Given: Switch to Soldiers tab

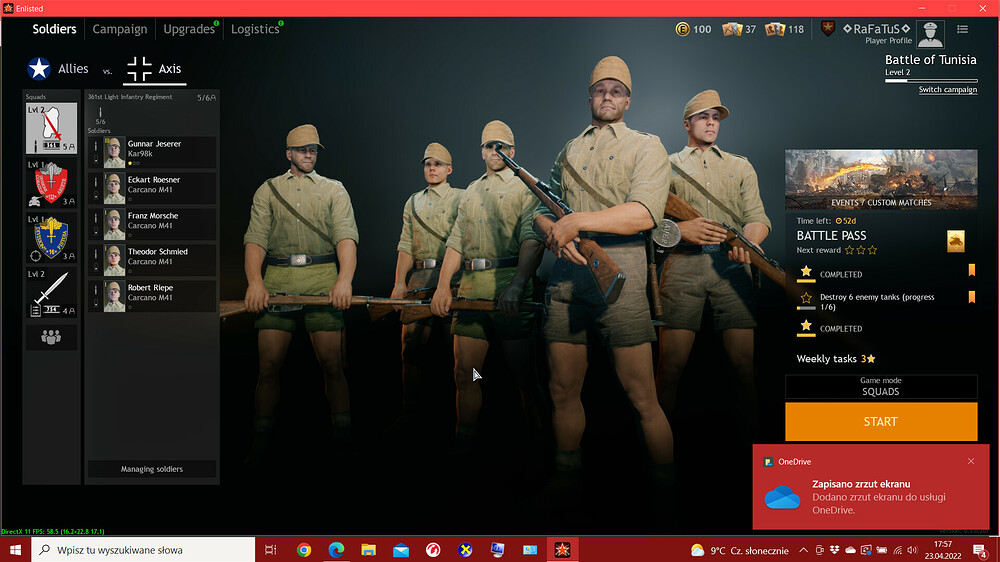Looking at the screenshot, I should point(54,29).
